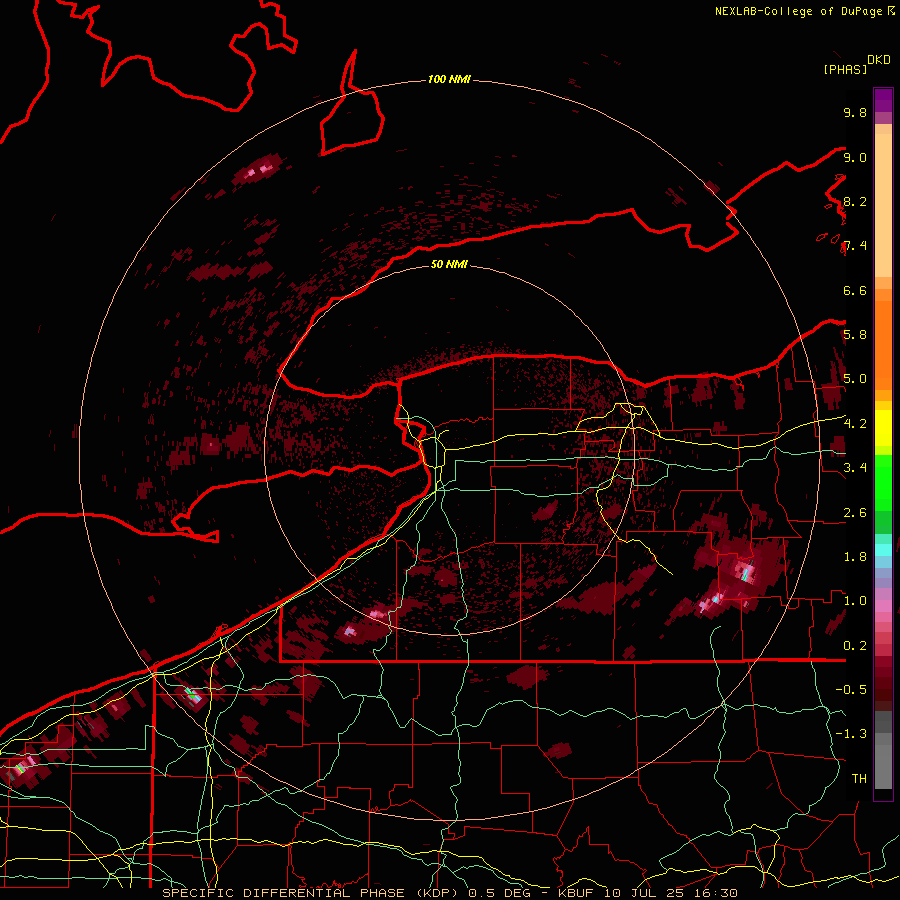Screen dimensions: 900x900
Task: Pick the cyan colorbar band
Action: [x=883, y=550]
